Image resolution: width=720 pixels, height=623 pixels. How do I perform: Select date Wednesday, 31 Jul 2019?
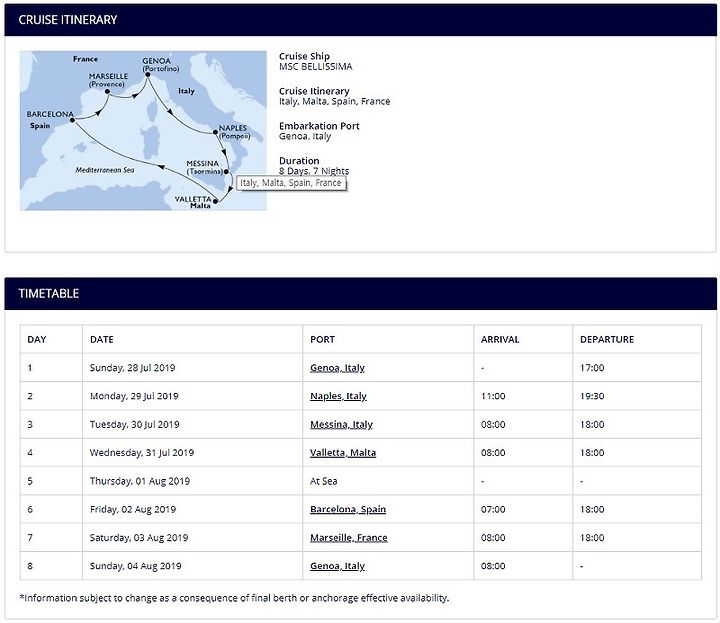142,453
